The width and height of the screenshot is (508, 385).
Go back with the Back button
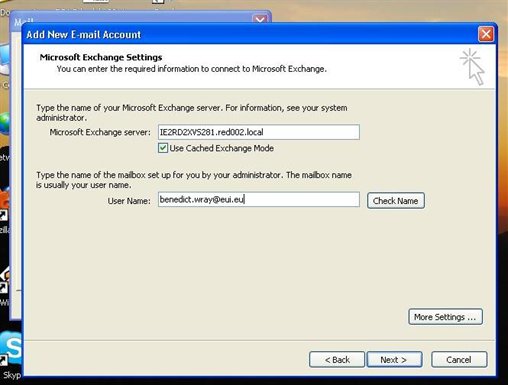pyautogui.click(x=337, y=360)
